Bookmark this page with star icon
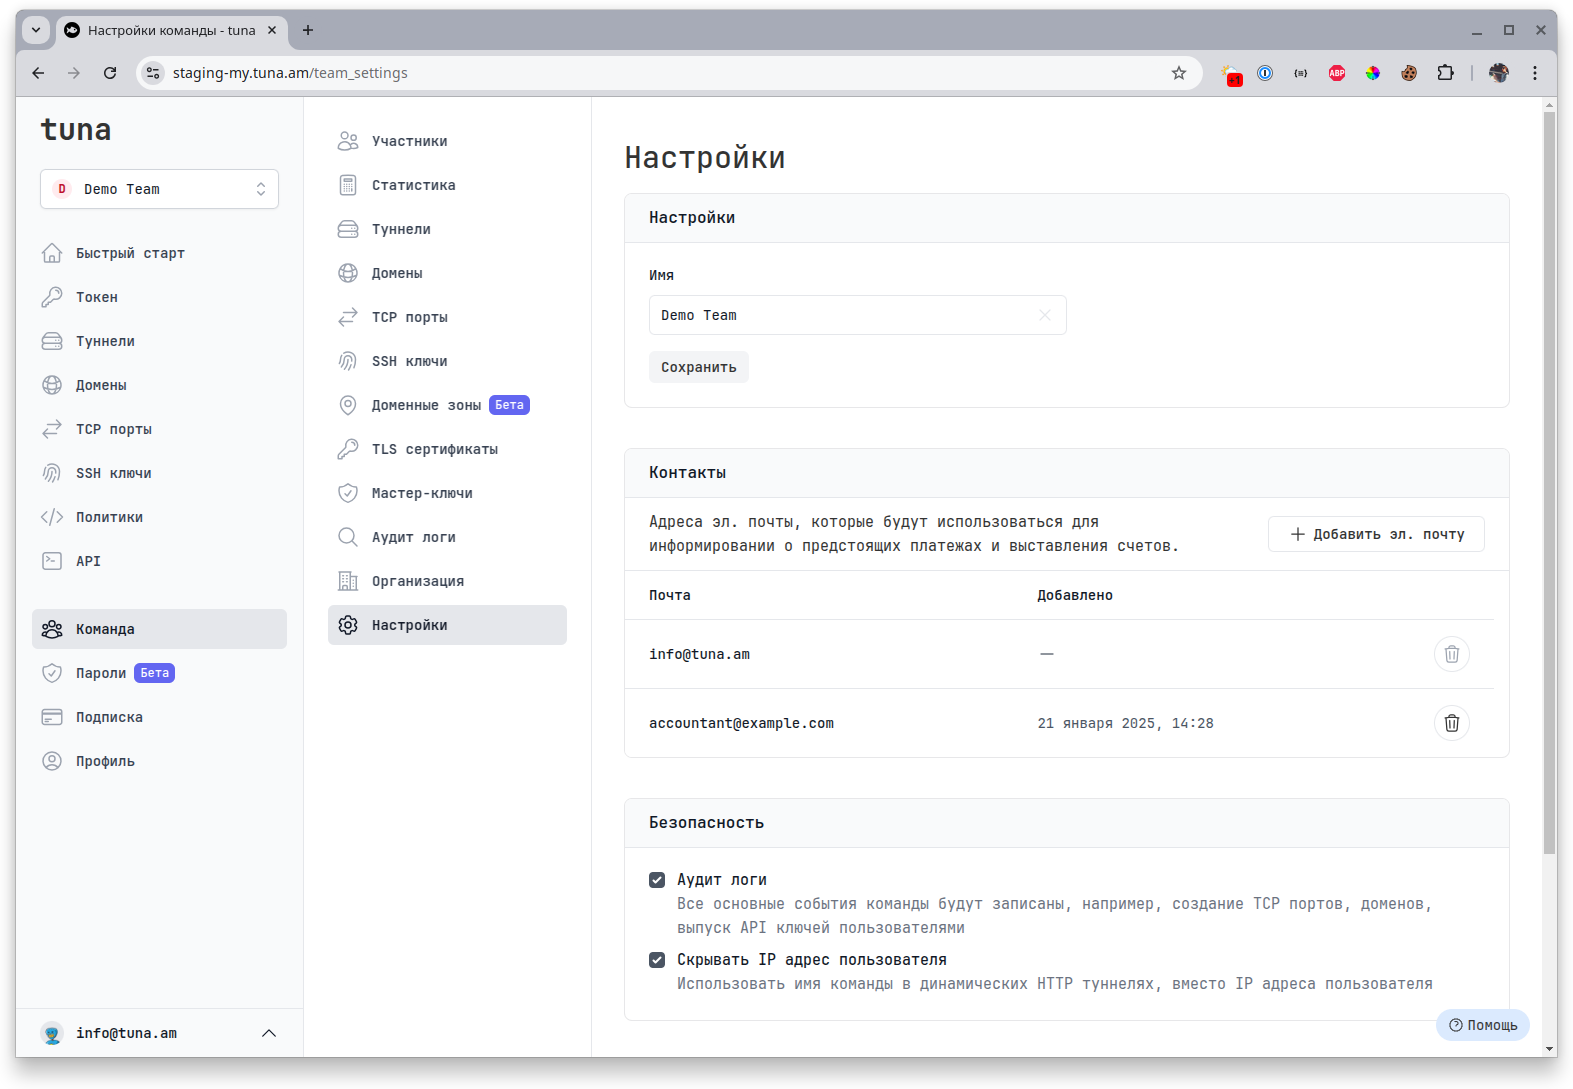1573x1089 pixels. point(1178,73)
